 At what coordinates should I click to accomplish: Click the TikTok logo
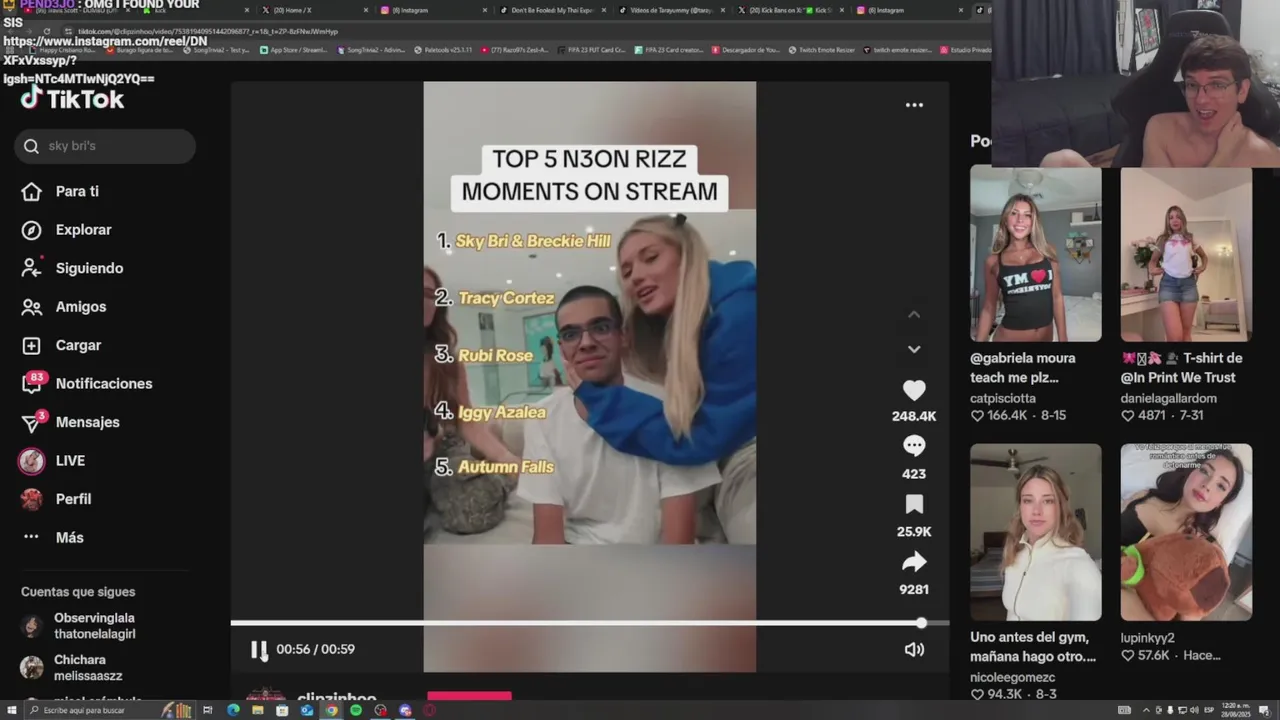click(72, 98)
